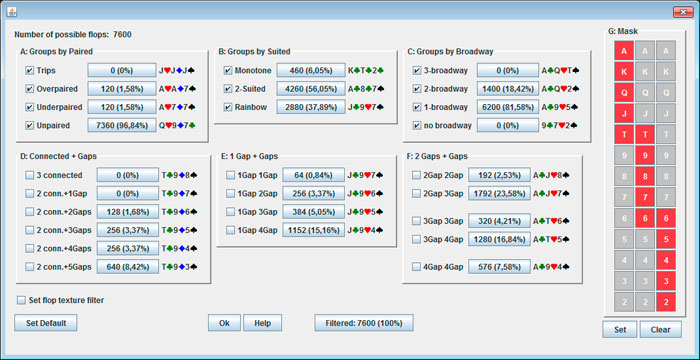Click the Filtered: 7600 (100%) button
Screen dimensions: 700x360
pyautogui.click(x=364, y=323)
